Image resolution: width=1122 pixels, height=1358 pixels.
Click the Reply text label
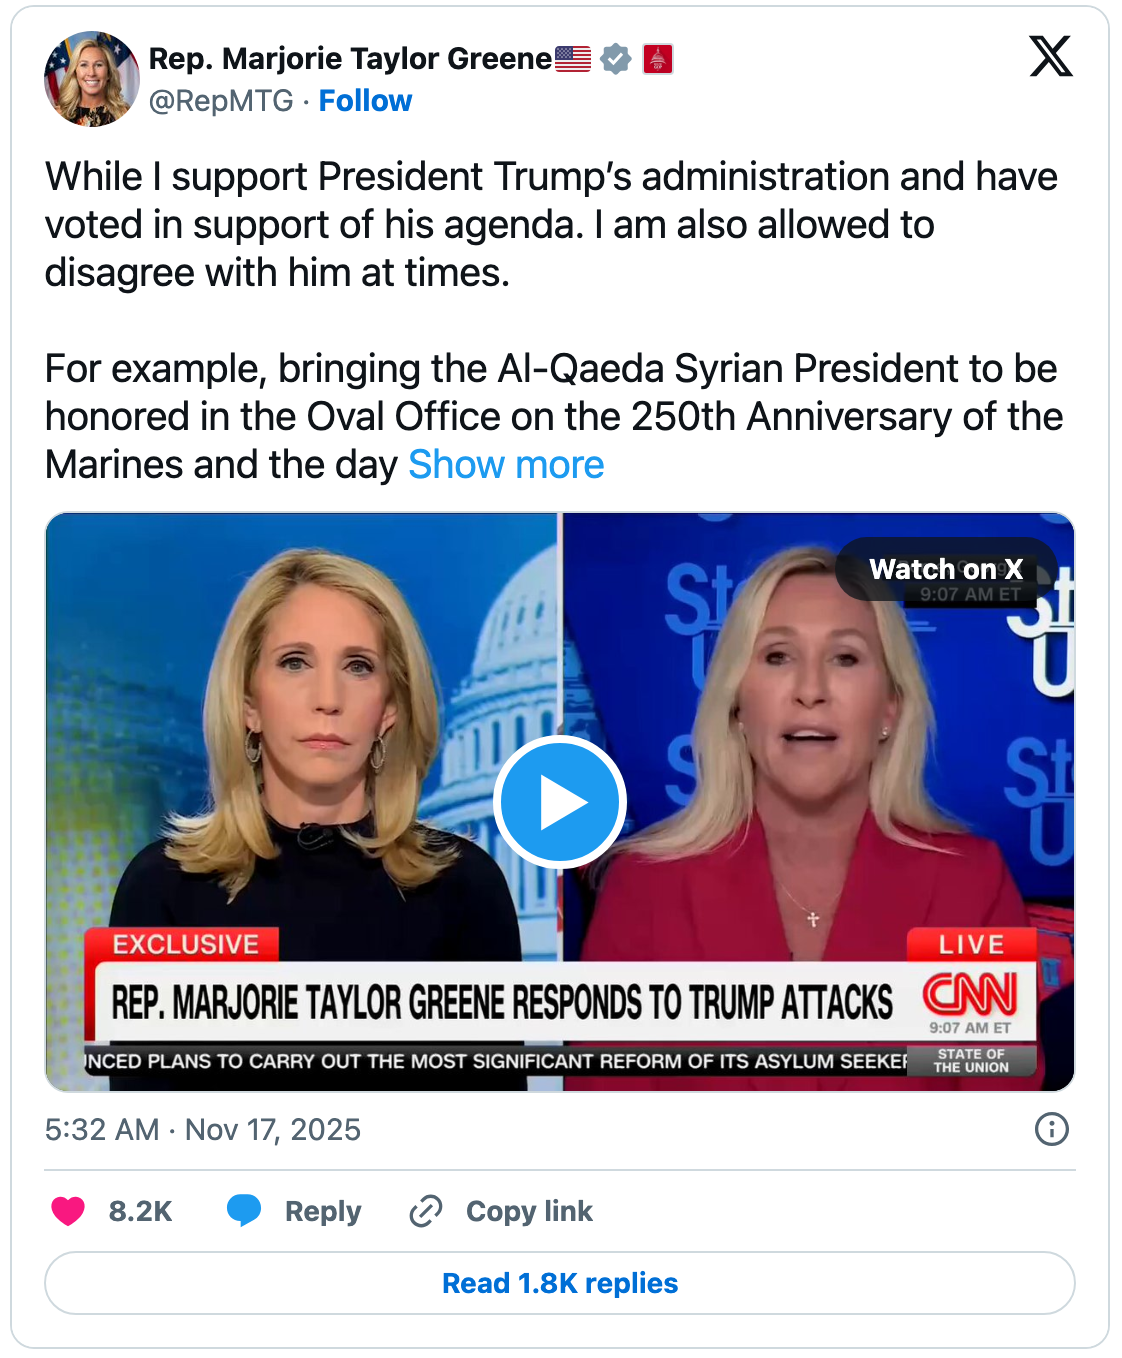coord(323,1211)
